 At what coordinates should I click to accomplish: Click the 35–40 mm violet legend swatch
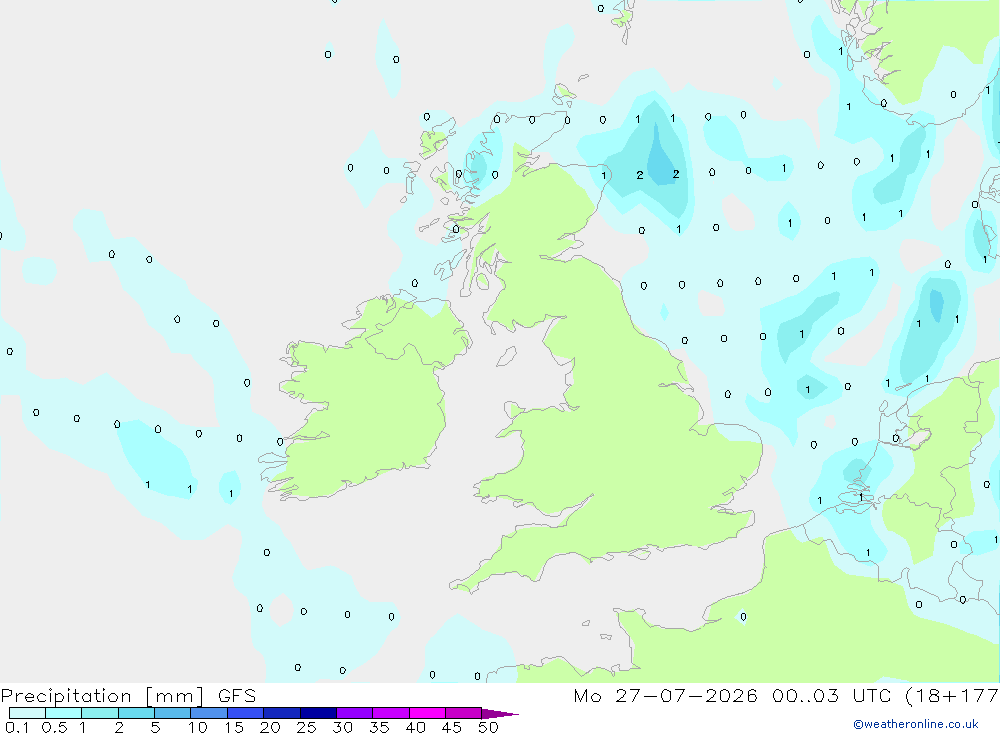391,713
